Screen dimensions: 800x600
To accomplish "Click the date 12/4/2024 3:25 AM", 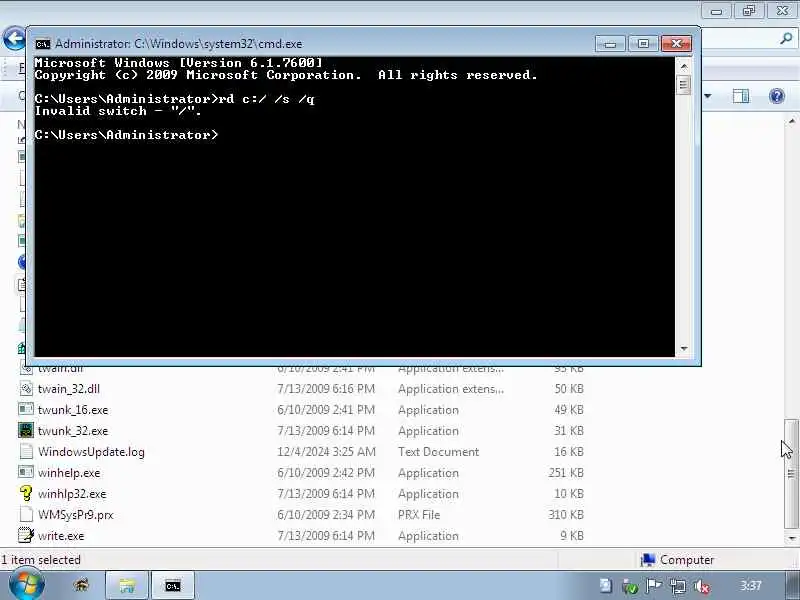I will (327, 452).
